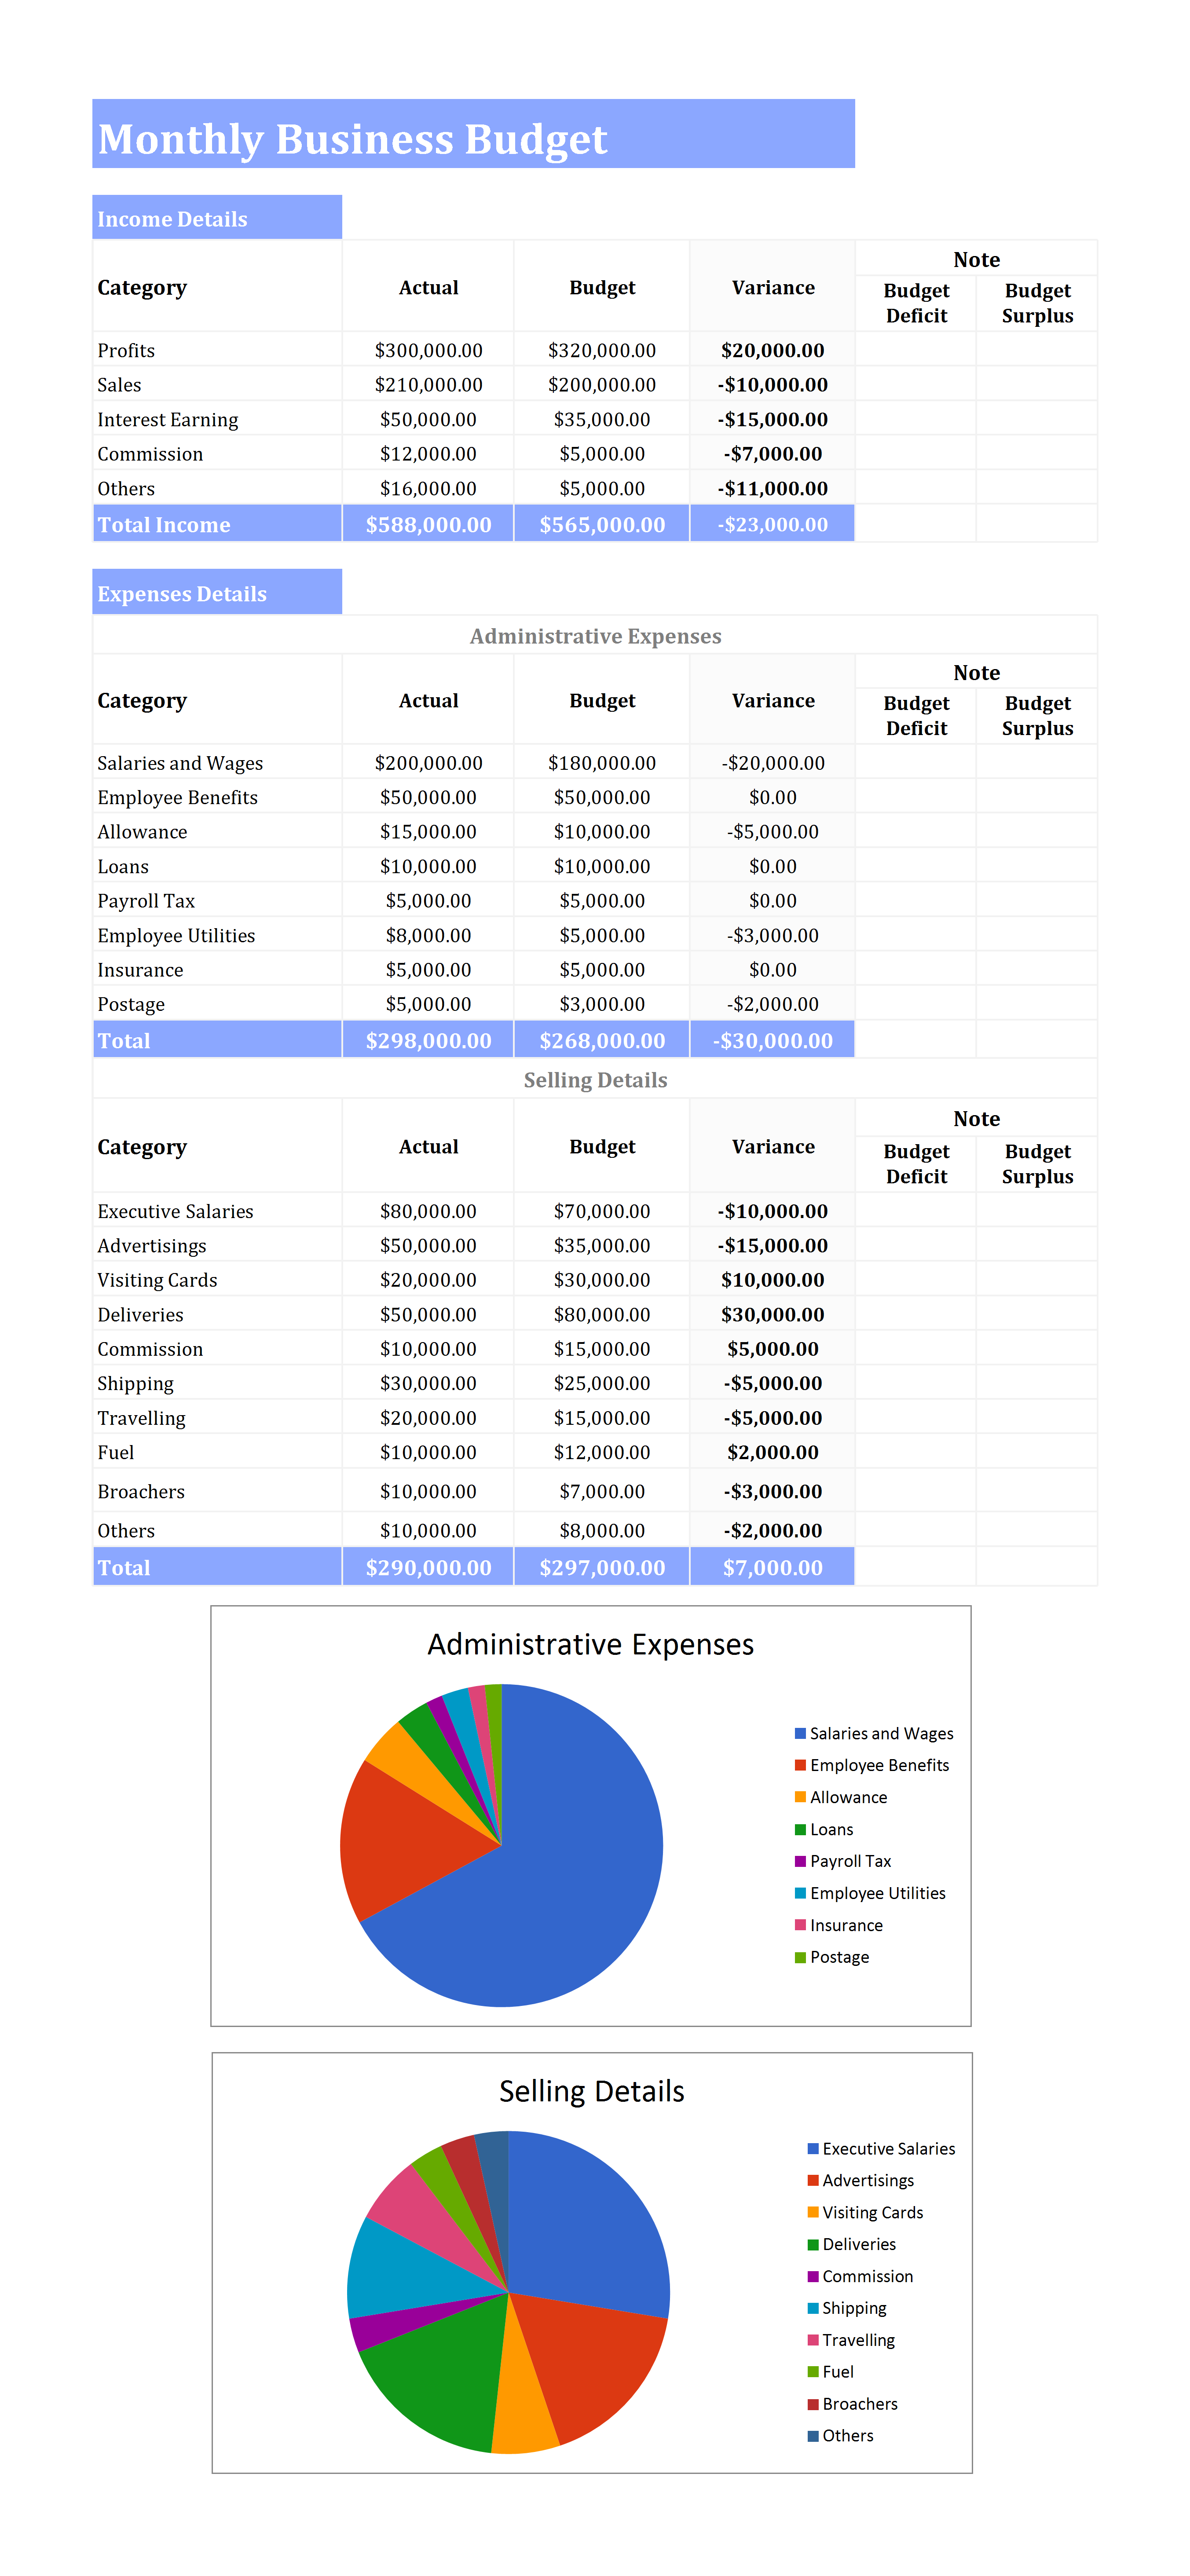
Task: Click administrative total actual $298,000.00
Action: point(428,1040)
